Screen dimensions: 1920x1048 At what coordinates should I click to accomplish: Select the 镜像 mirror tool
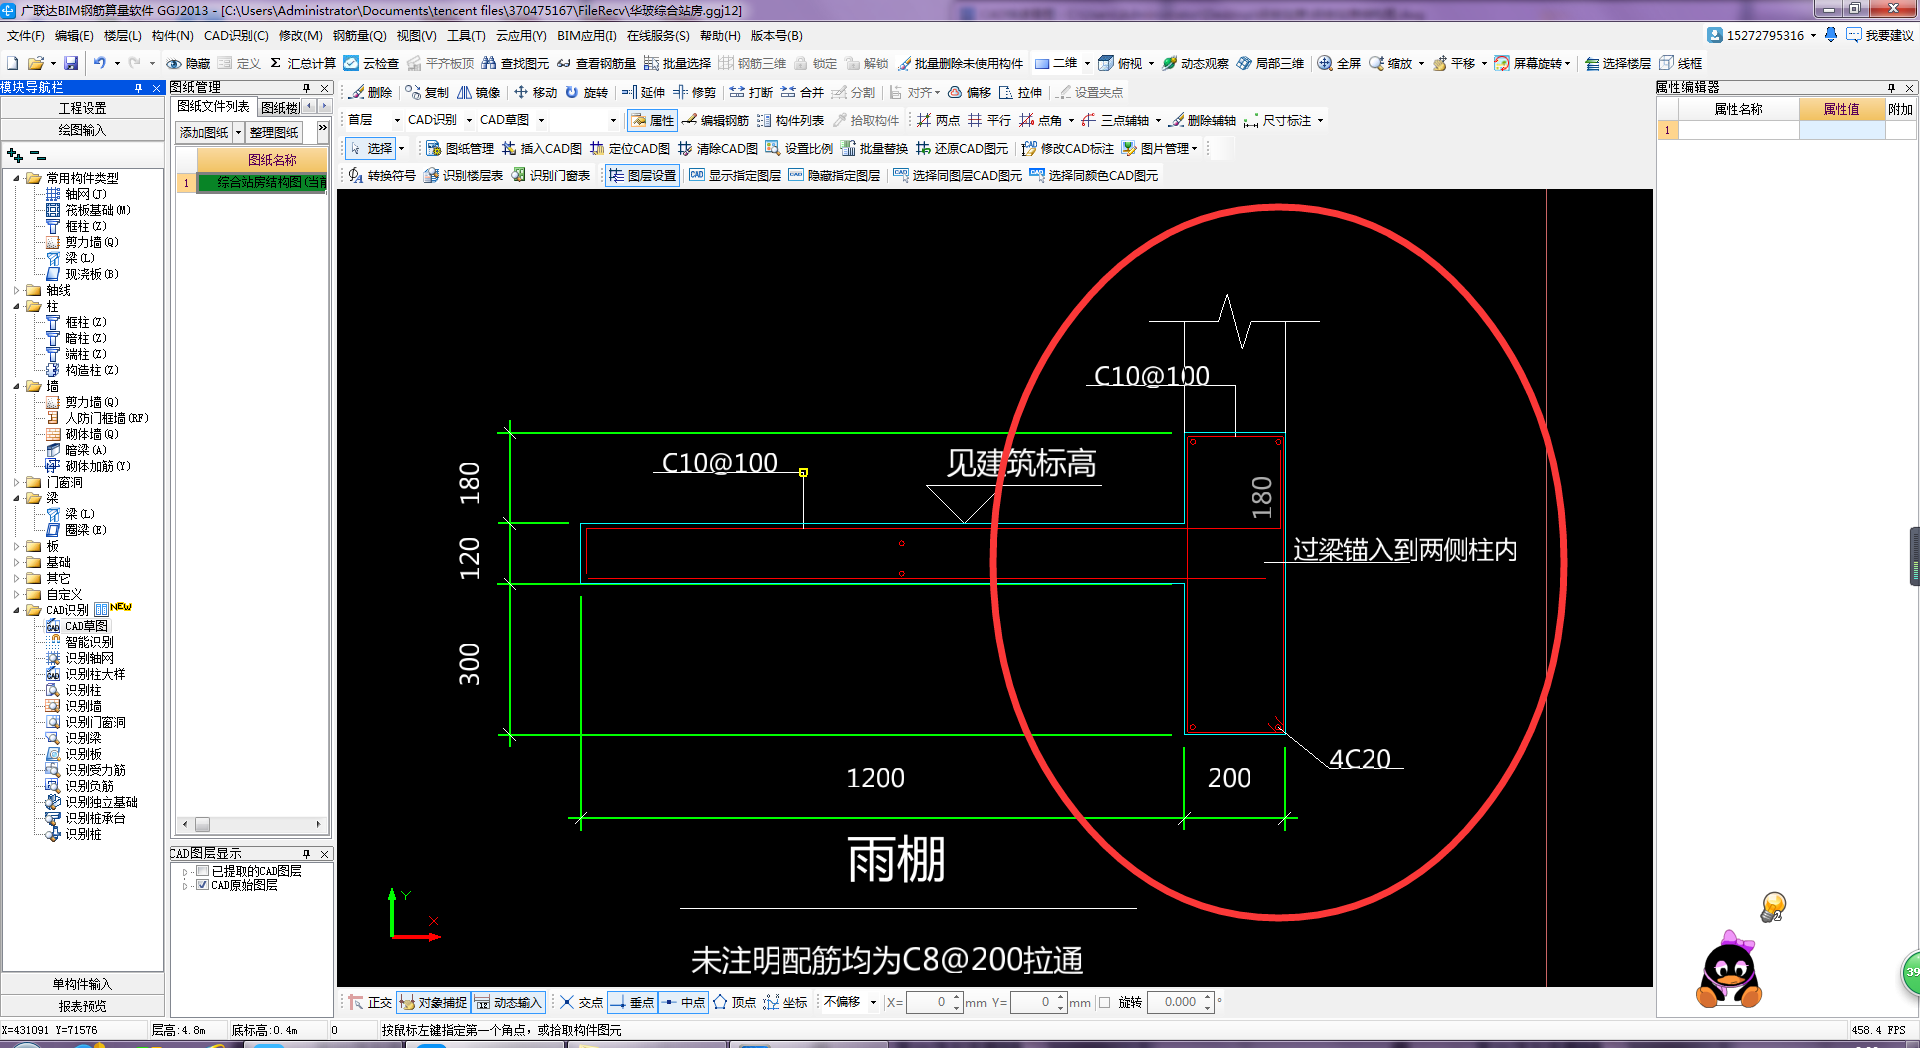[x=478, y=92]
